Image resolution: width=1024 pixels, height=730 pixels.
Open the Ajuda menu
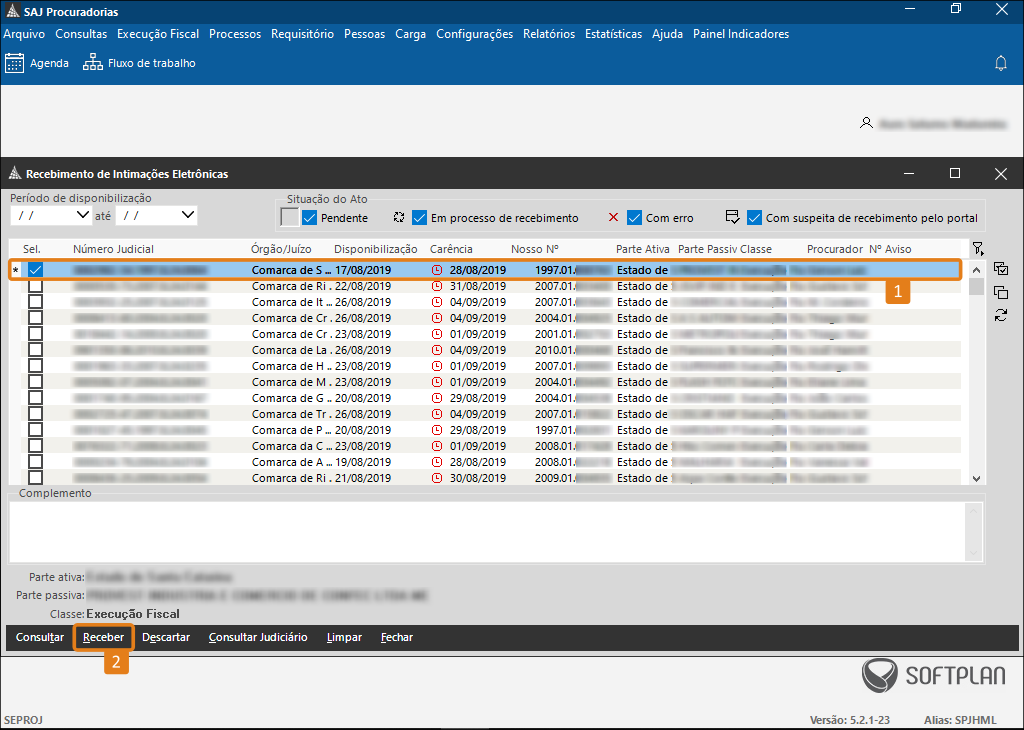click(667, 34)
